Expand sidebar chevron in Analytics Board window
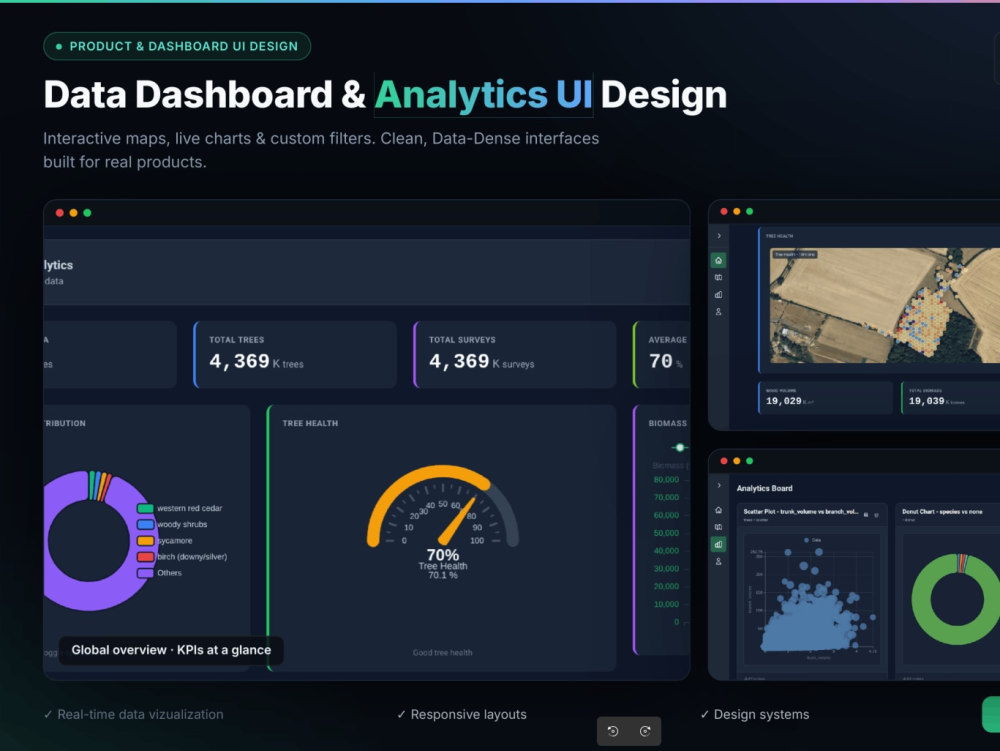 pos(719,486)
